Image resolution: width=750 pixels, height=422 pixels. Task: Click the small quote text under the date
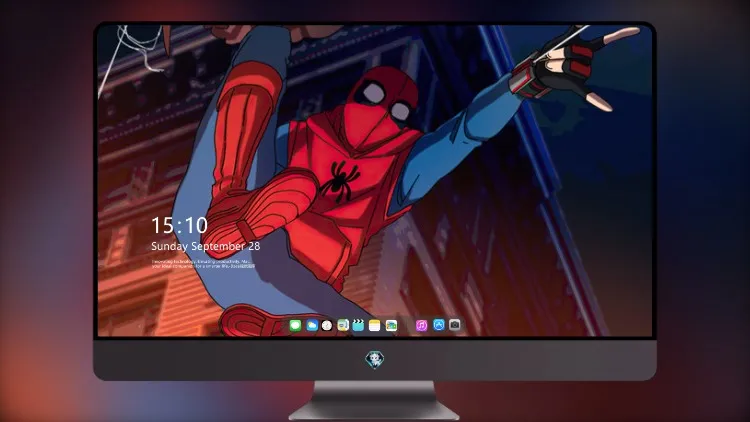click(203, 264)
